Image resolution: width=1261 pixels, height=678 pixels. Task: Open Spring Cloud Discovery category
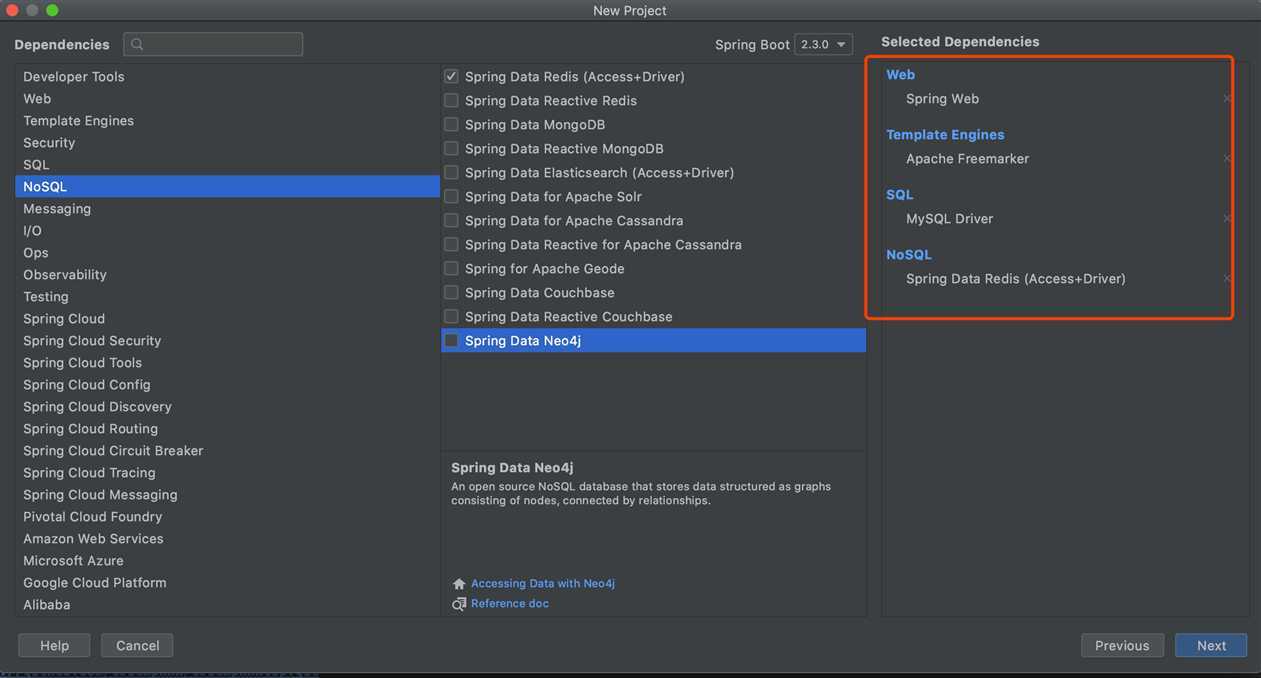(227, 407)
